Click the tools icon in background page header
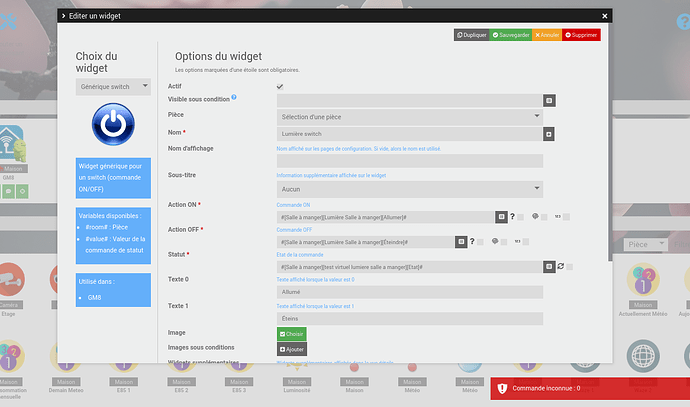This screenshot has height=407, width=690. coord(8,21)
